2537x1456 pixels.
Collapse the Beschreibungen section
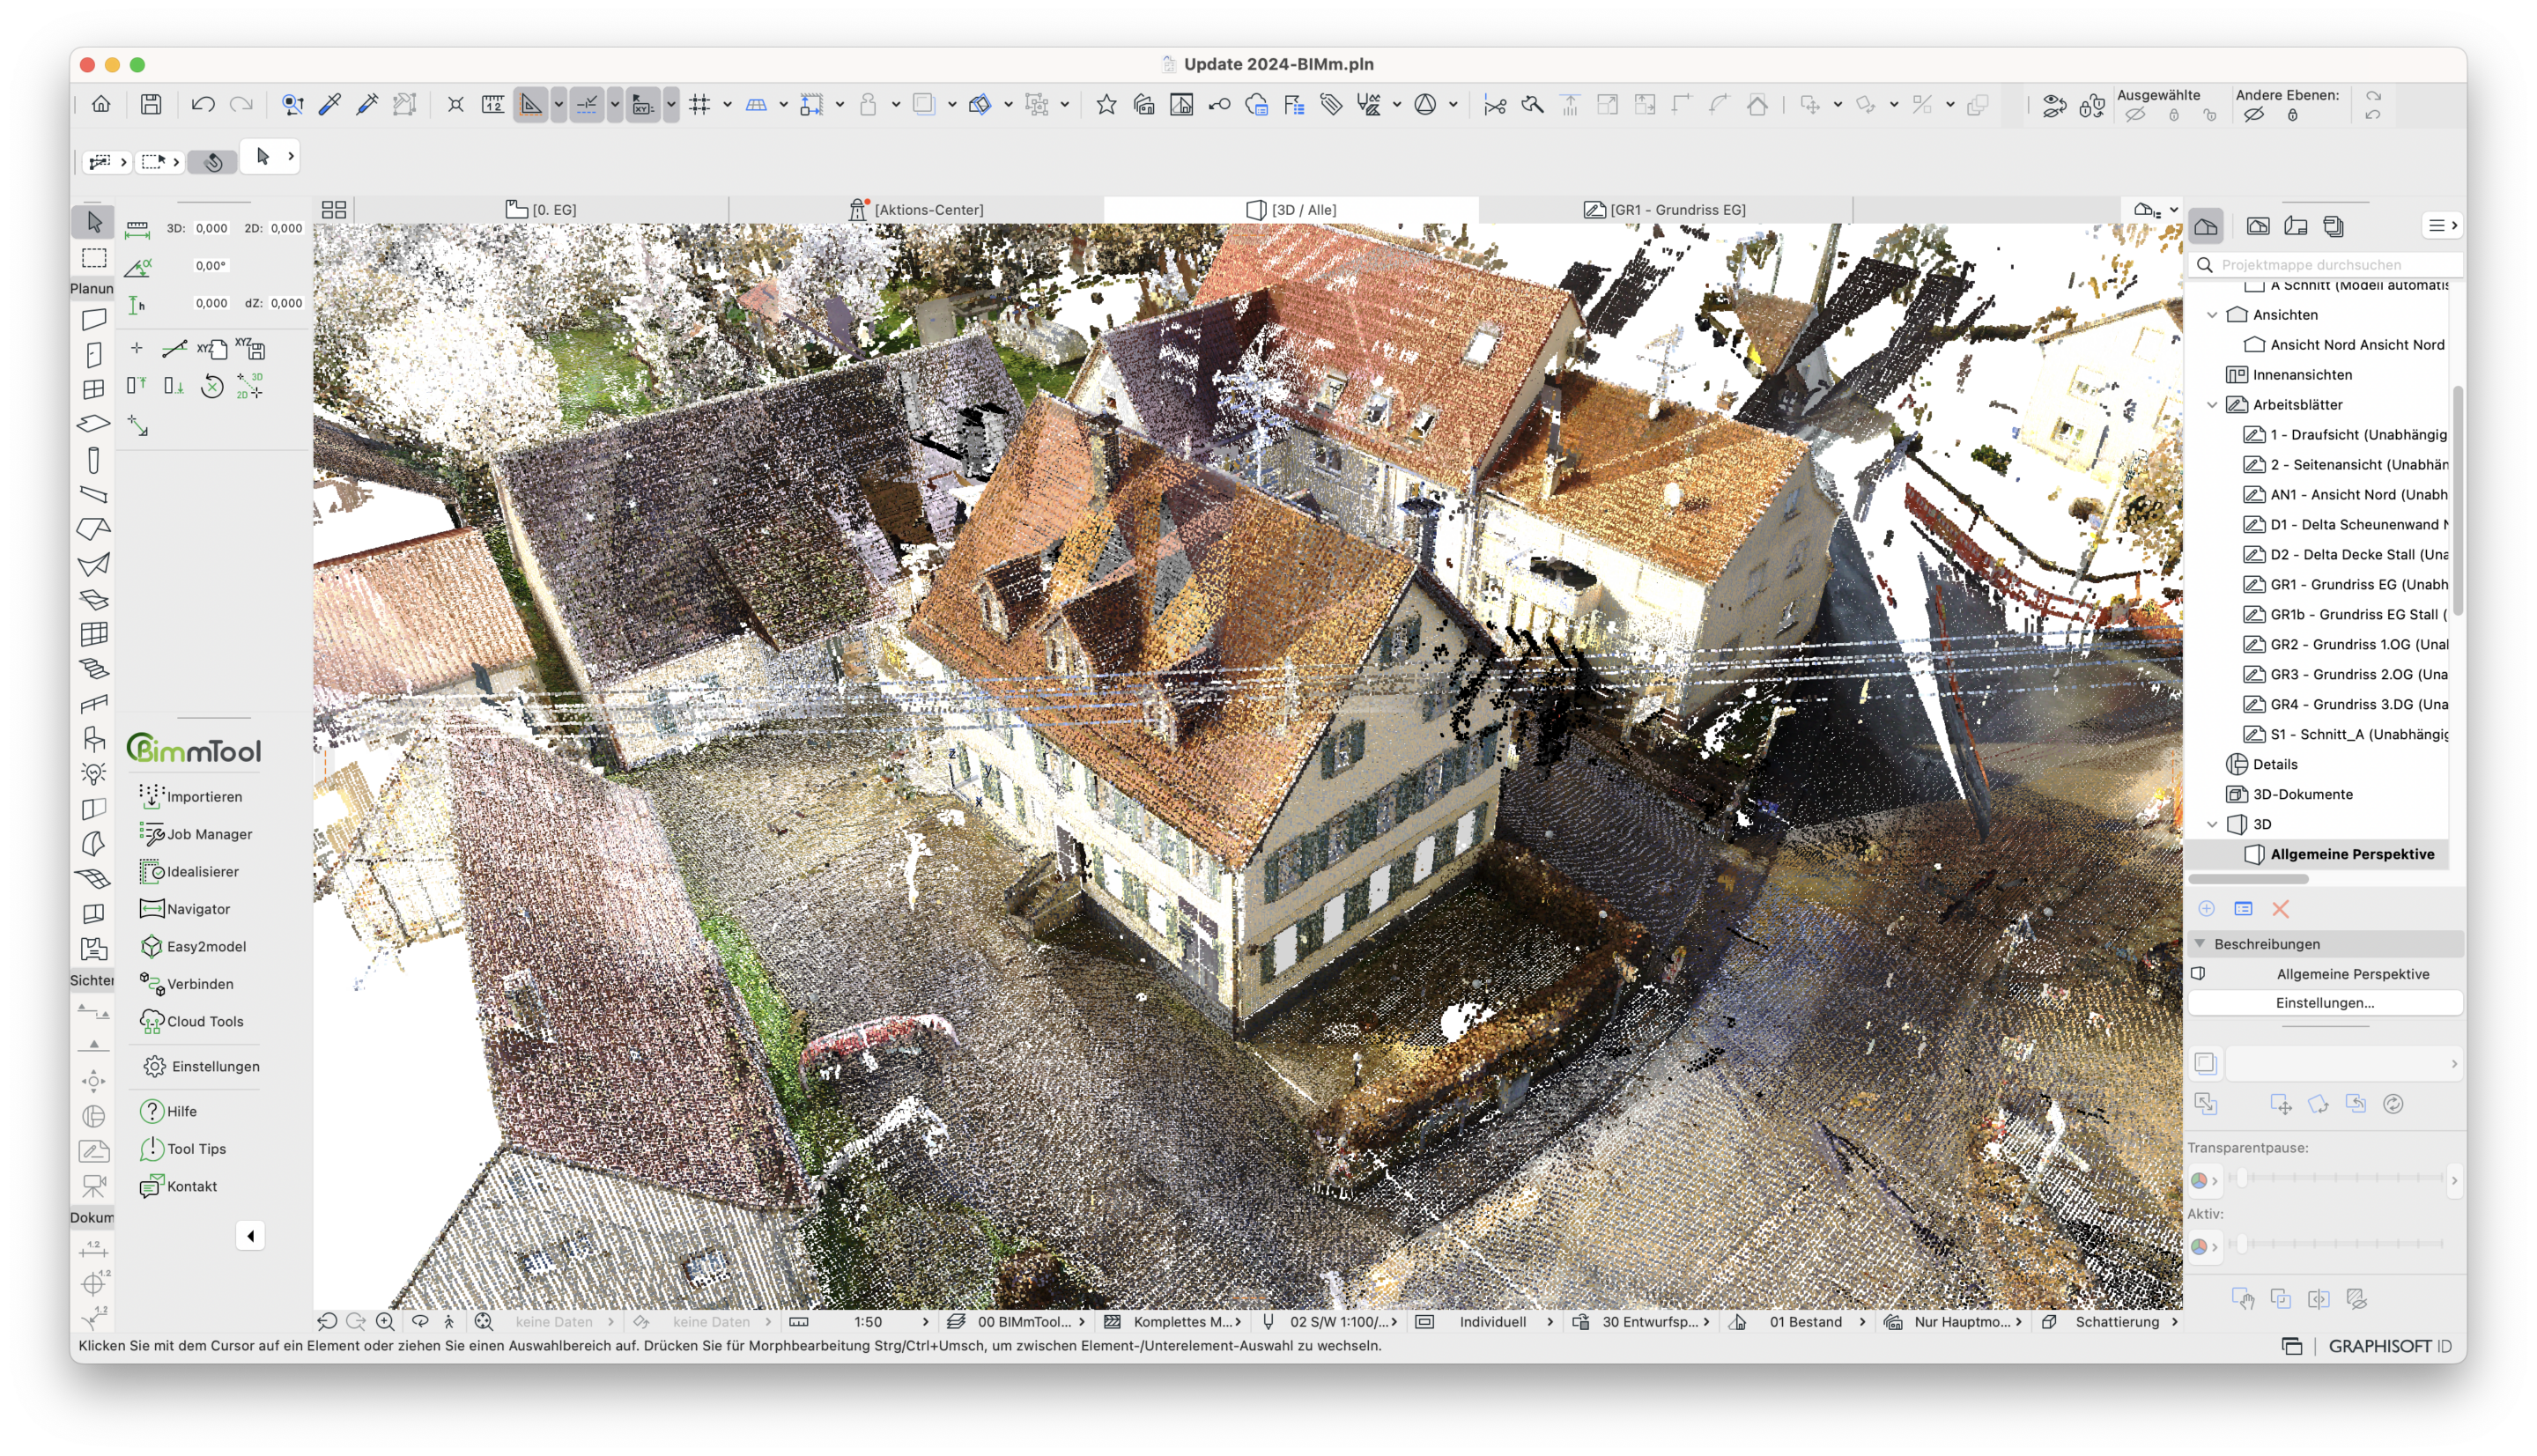(x=2199, y=943)
